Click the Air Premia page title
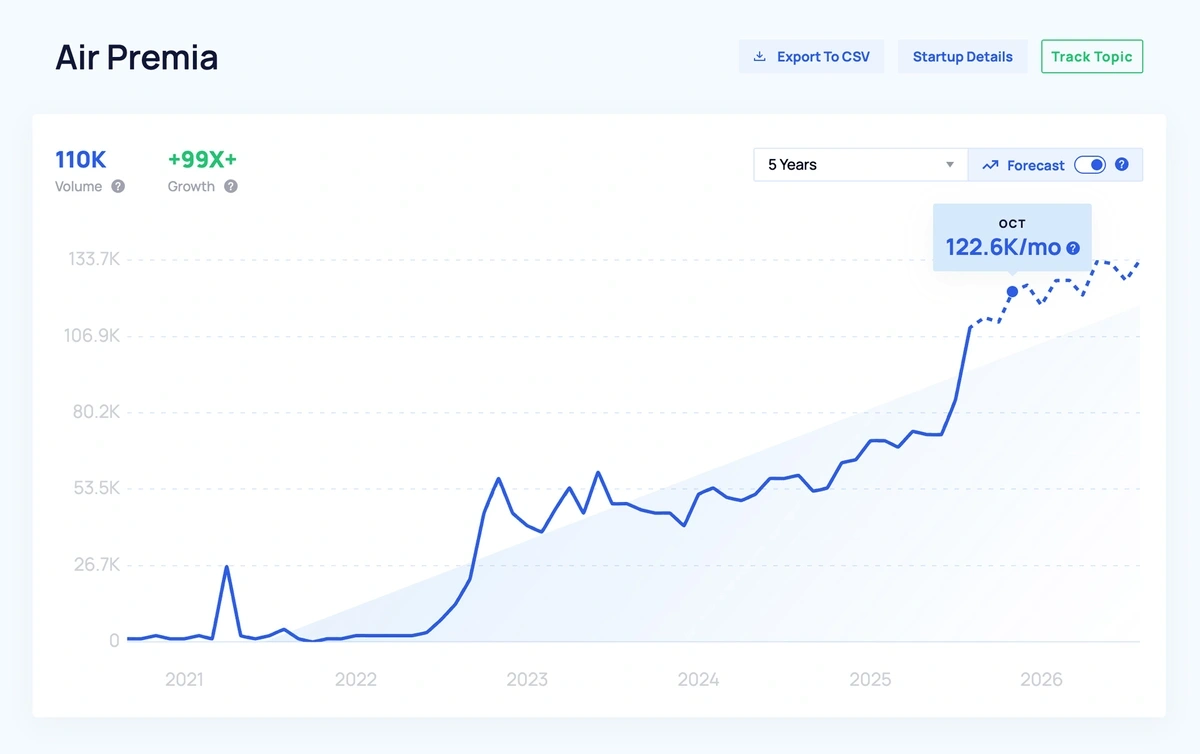Image resolution: width=1200 pixels, height=754 pixels. (136, 58)
